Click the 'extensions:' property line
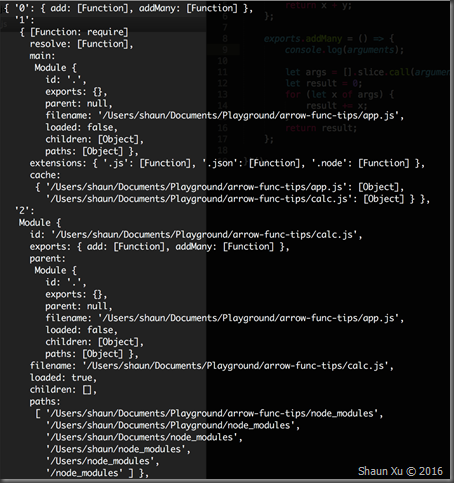 click(x=227, y=163)
